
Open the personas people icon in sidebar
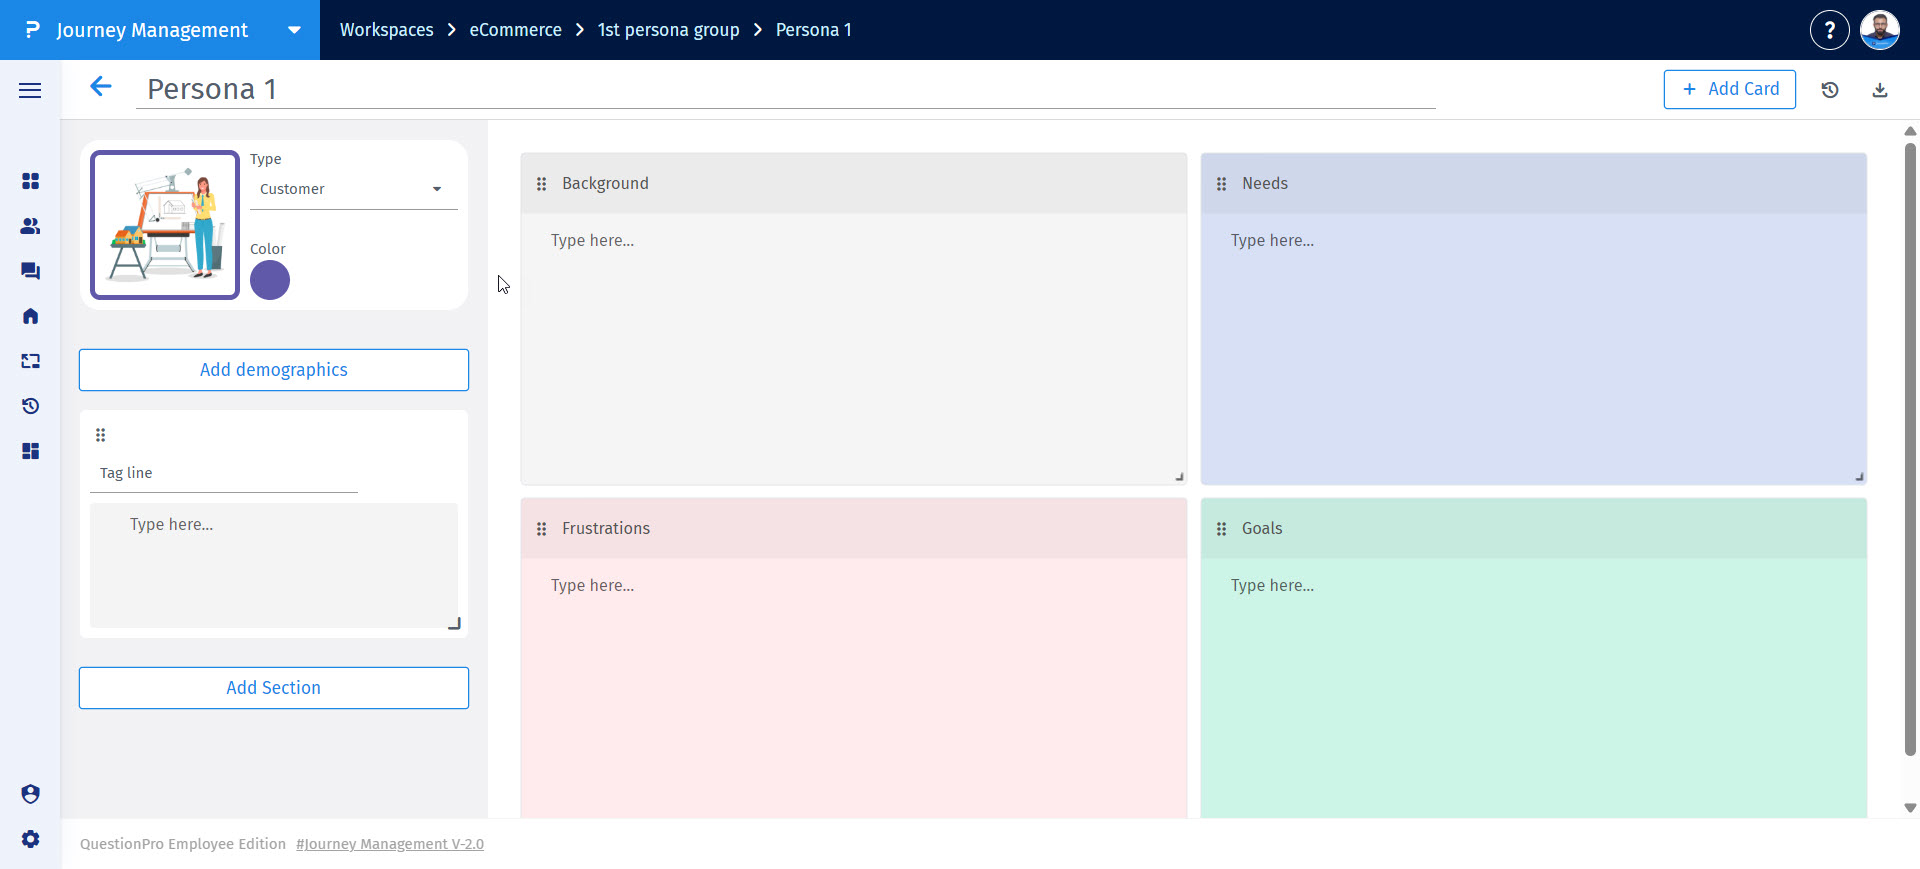31,226
